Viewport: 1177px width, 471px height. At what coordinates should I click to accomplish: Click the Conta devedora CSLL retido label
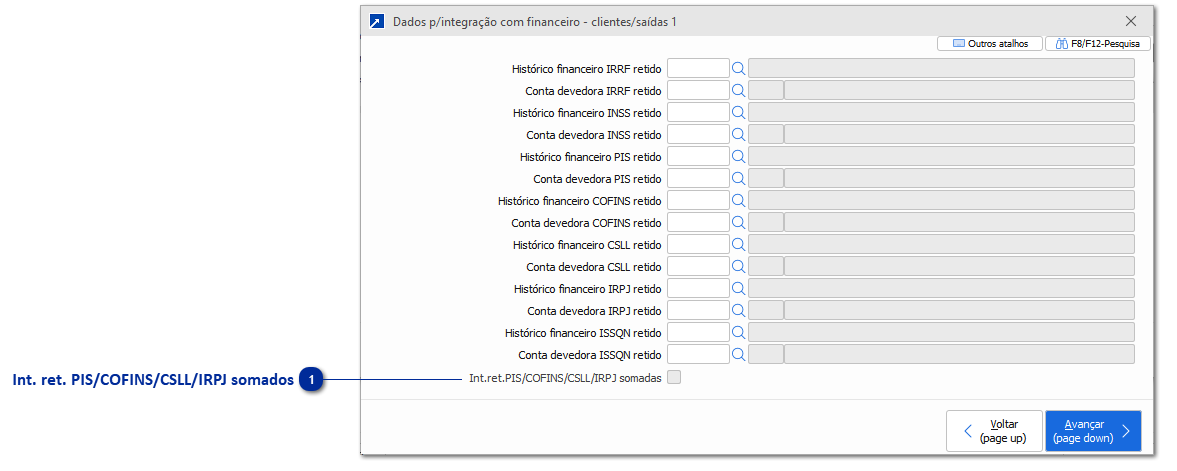click(x=594, y=267)
